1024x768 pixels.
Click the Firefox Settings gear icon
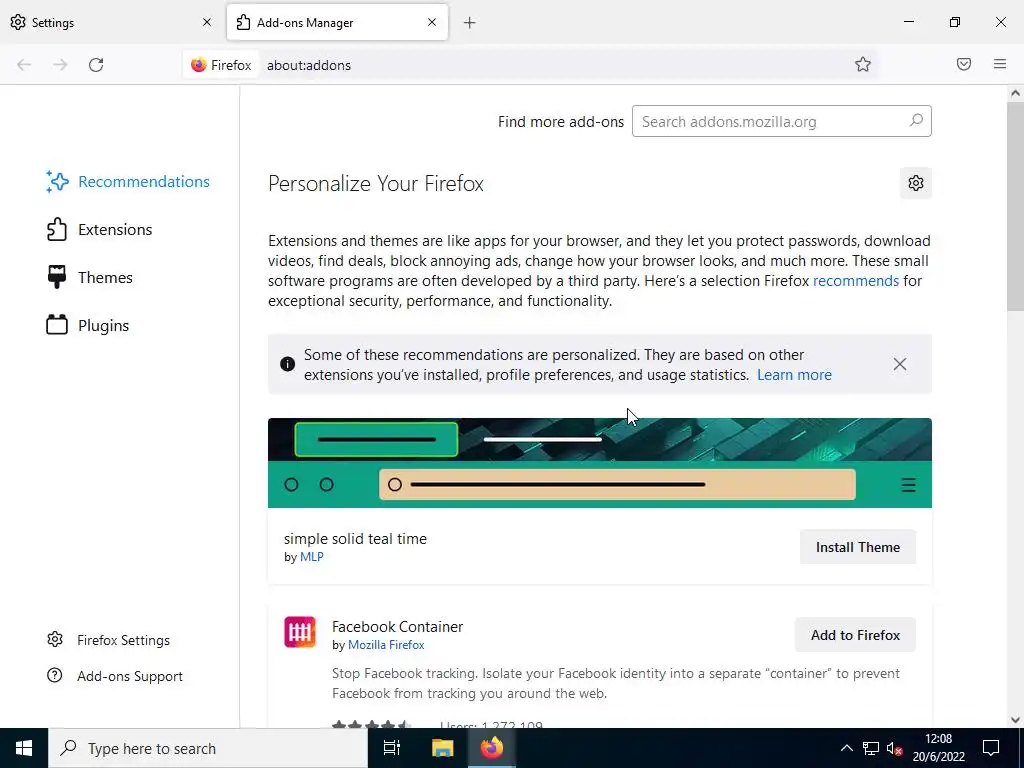[55, 639]
